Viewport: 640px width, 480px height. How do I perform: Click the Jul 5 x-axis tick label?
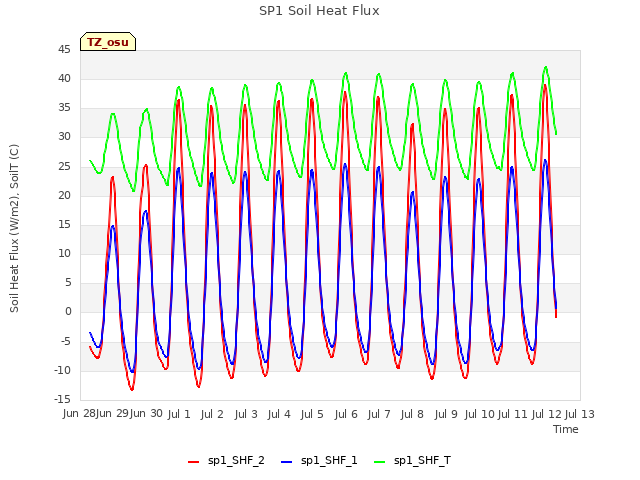312,414
